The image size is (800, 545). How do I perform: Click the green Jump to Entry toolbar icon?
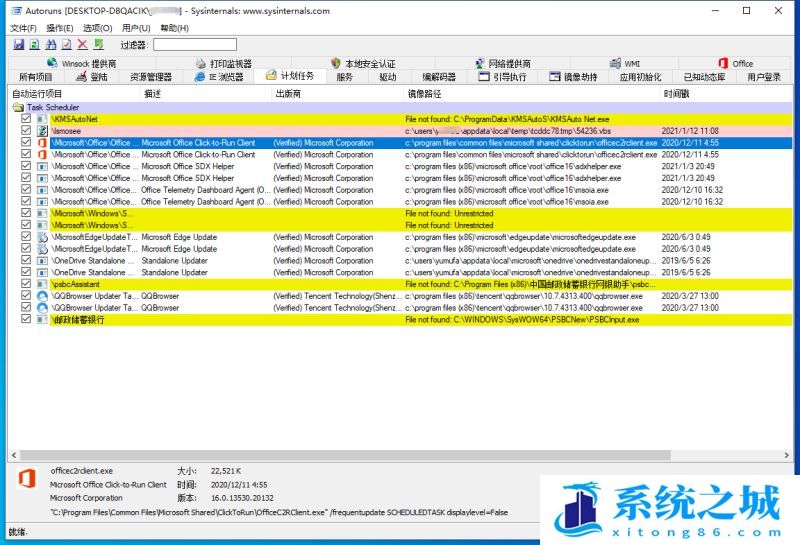pyautogui.click(x=98, y=44)
